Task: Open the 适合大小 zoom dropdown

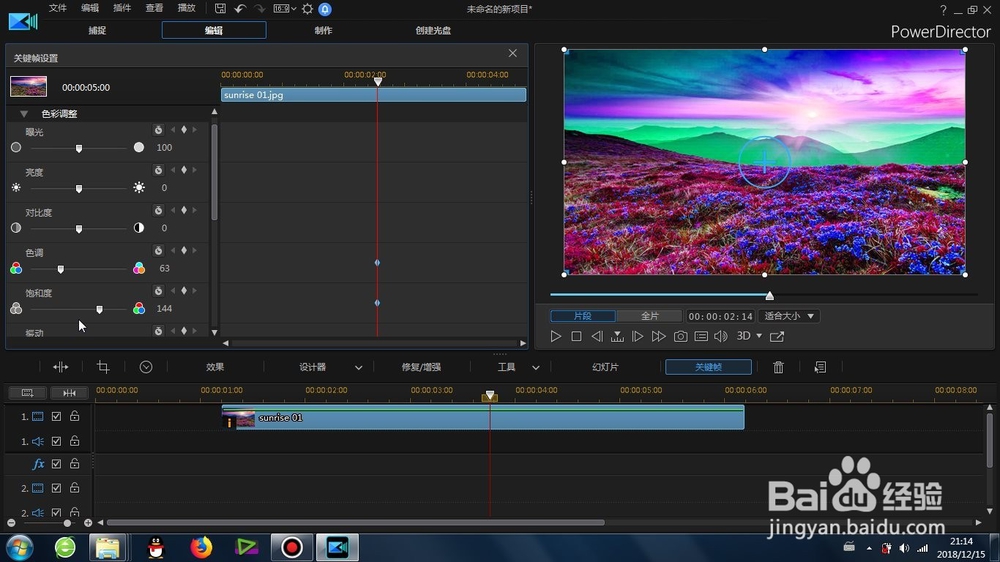Action: point(790,316)
